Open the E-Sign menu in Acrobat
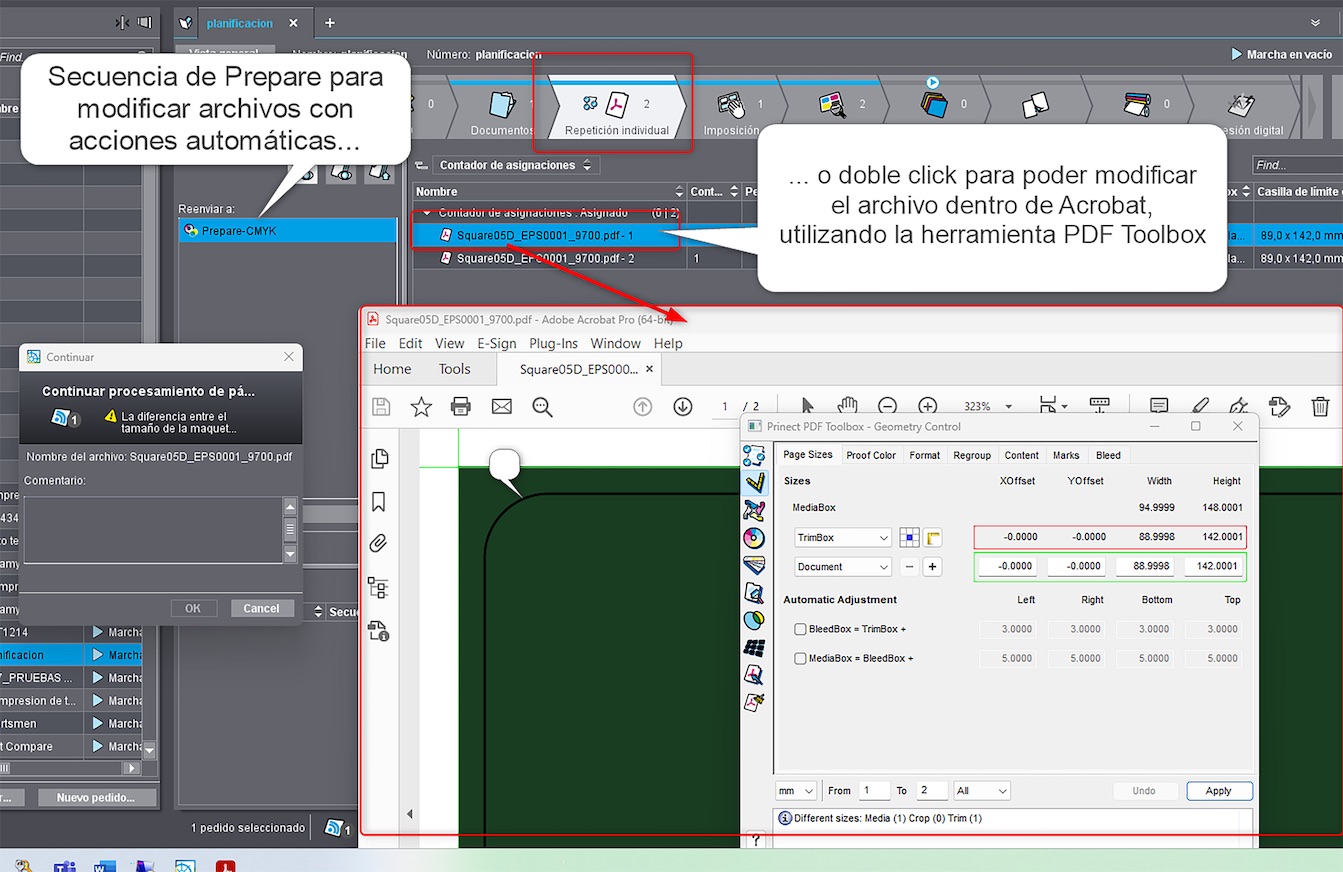The width and height of the screenshot is (1343, 872). (497, 343)
